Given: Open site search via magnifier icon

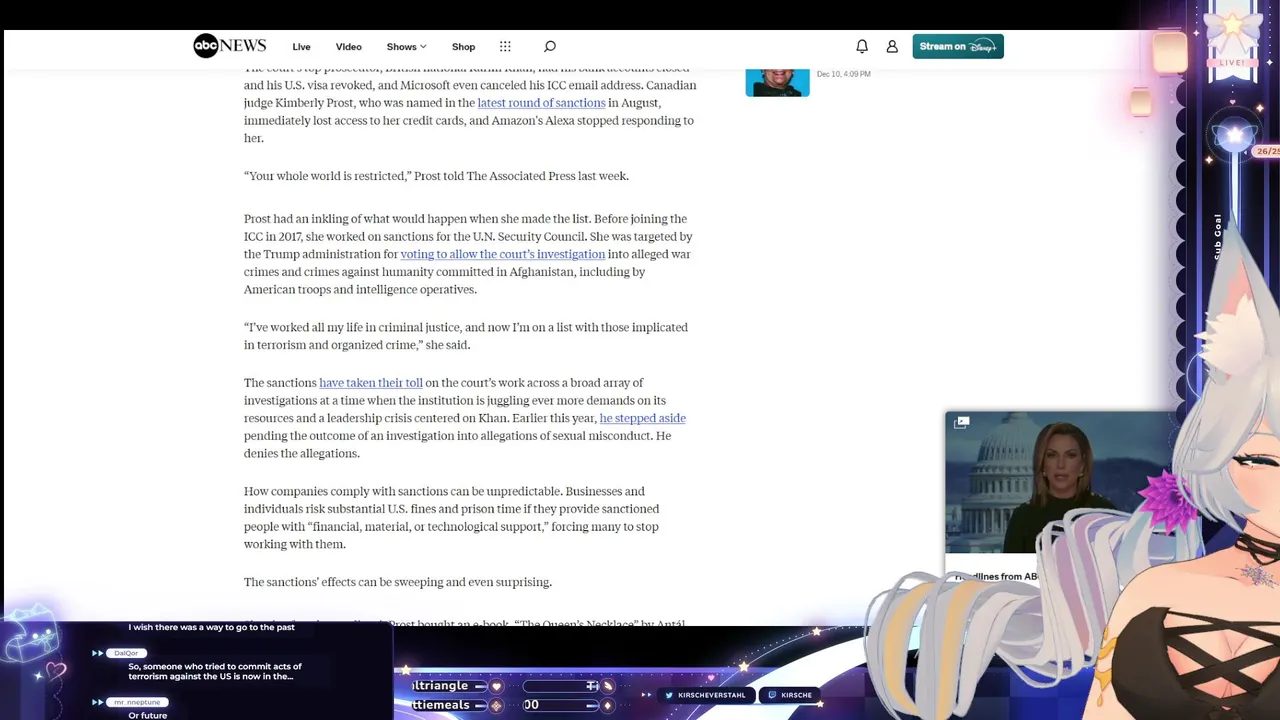Looking at the screenshot, I should tap(549, 46).
